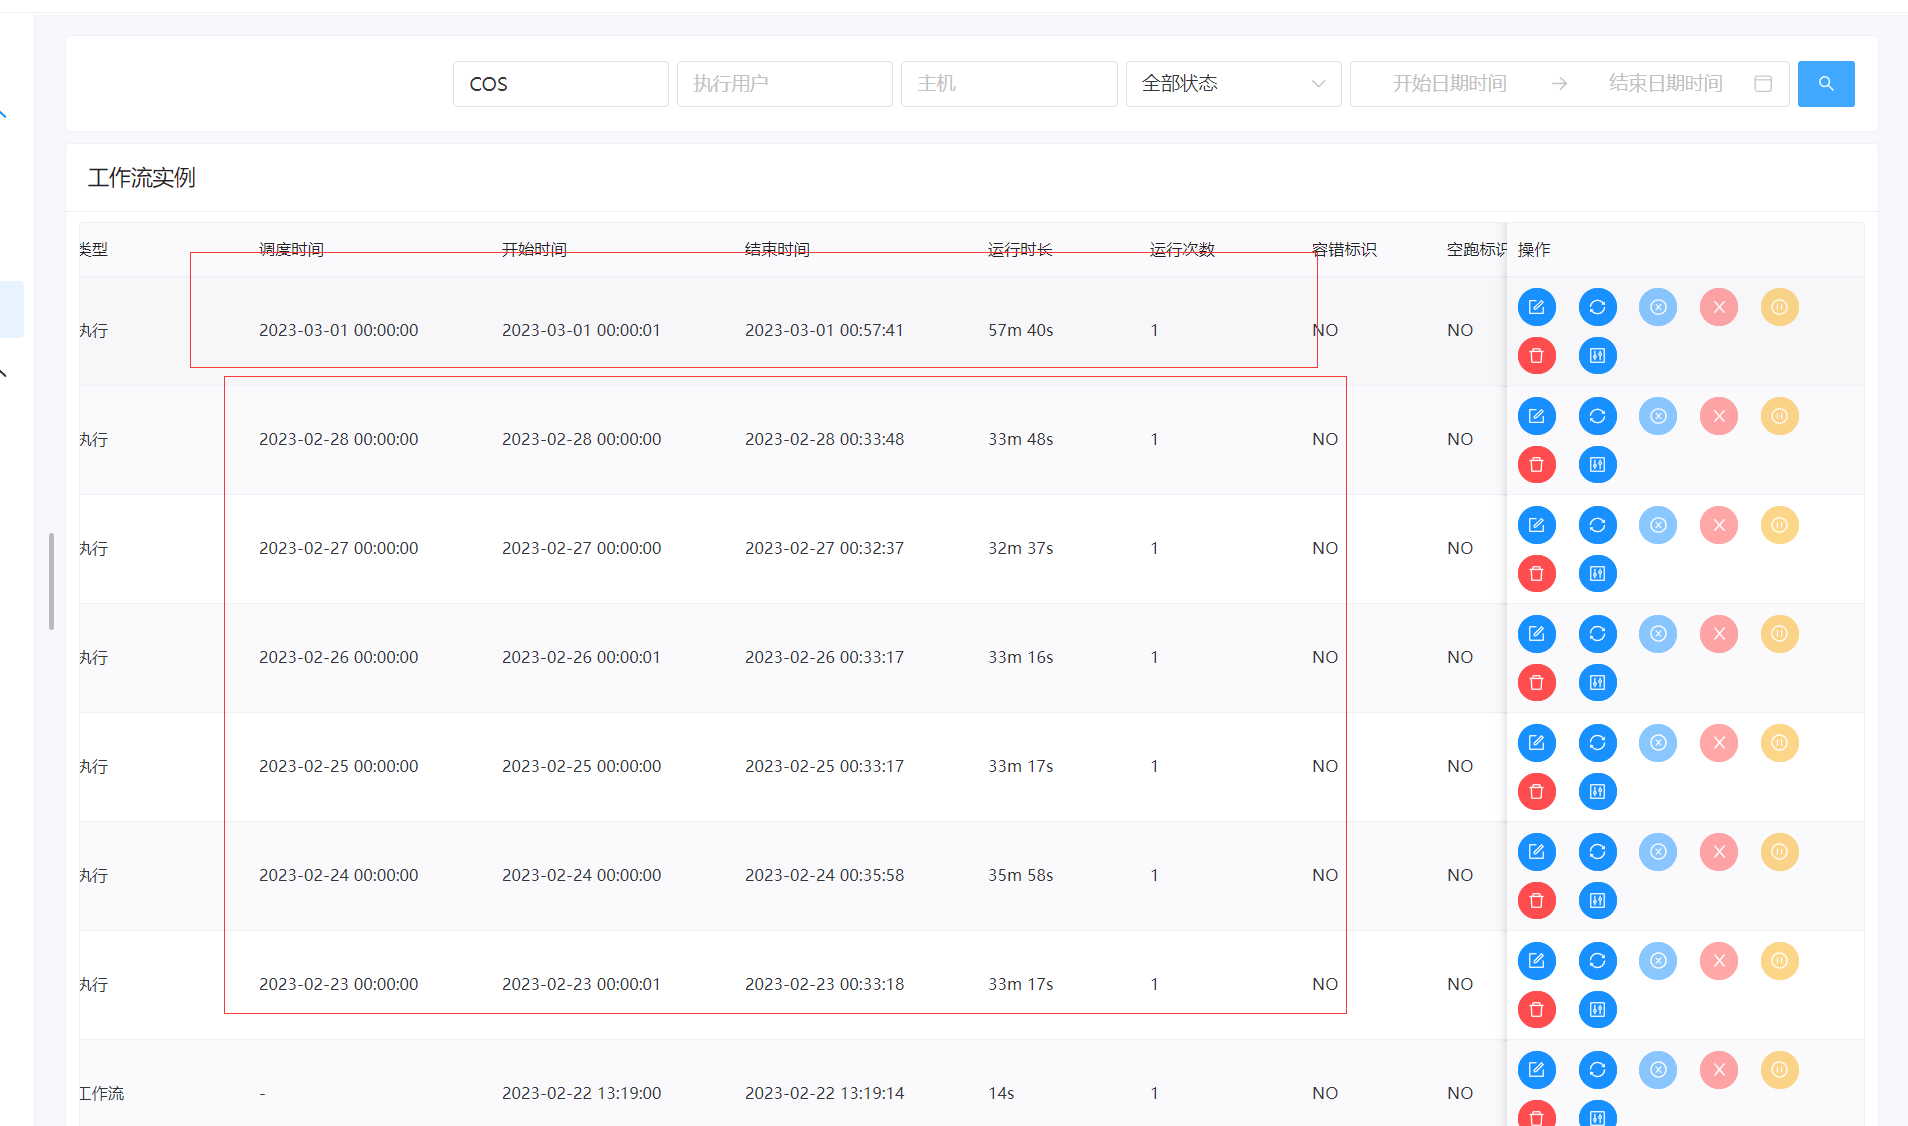1908x1126 pixels.
Task: Stop the 2023-02-22 instance via X icon
Action: click(1719, 1070)
